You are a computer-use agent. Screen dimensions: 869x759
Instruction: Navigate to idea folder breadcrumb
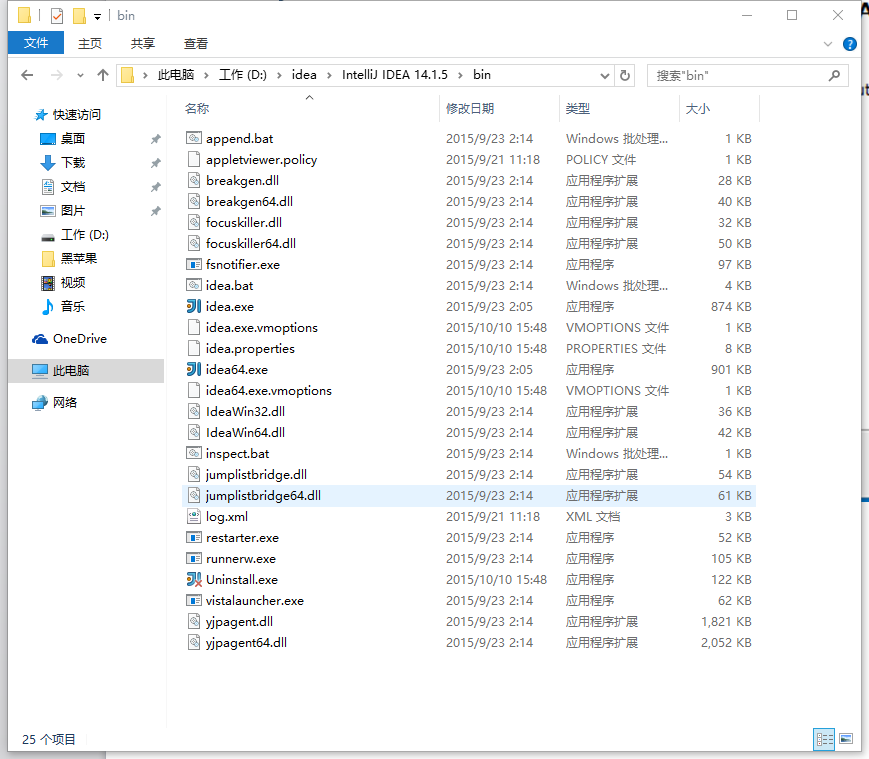(304, 75)
